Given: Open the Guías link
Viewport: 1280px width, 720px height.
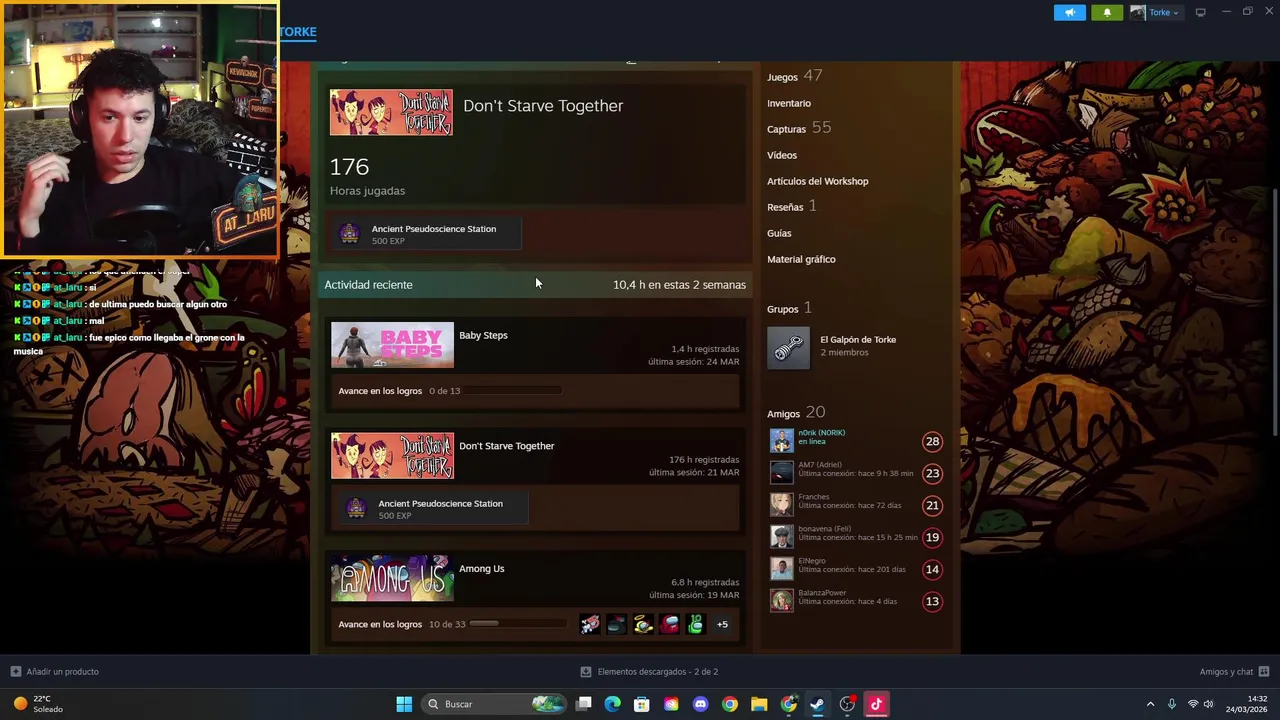Looking at the screenshot, I should [779, 233].
